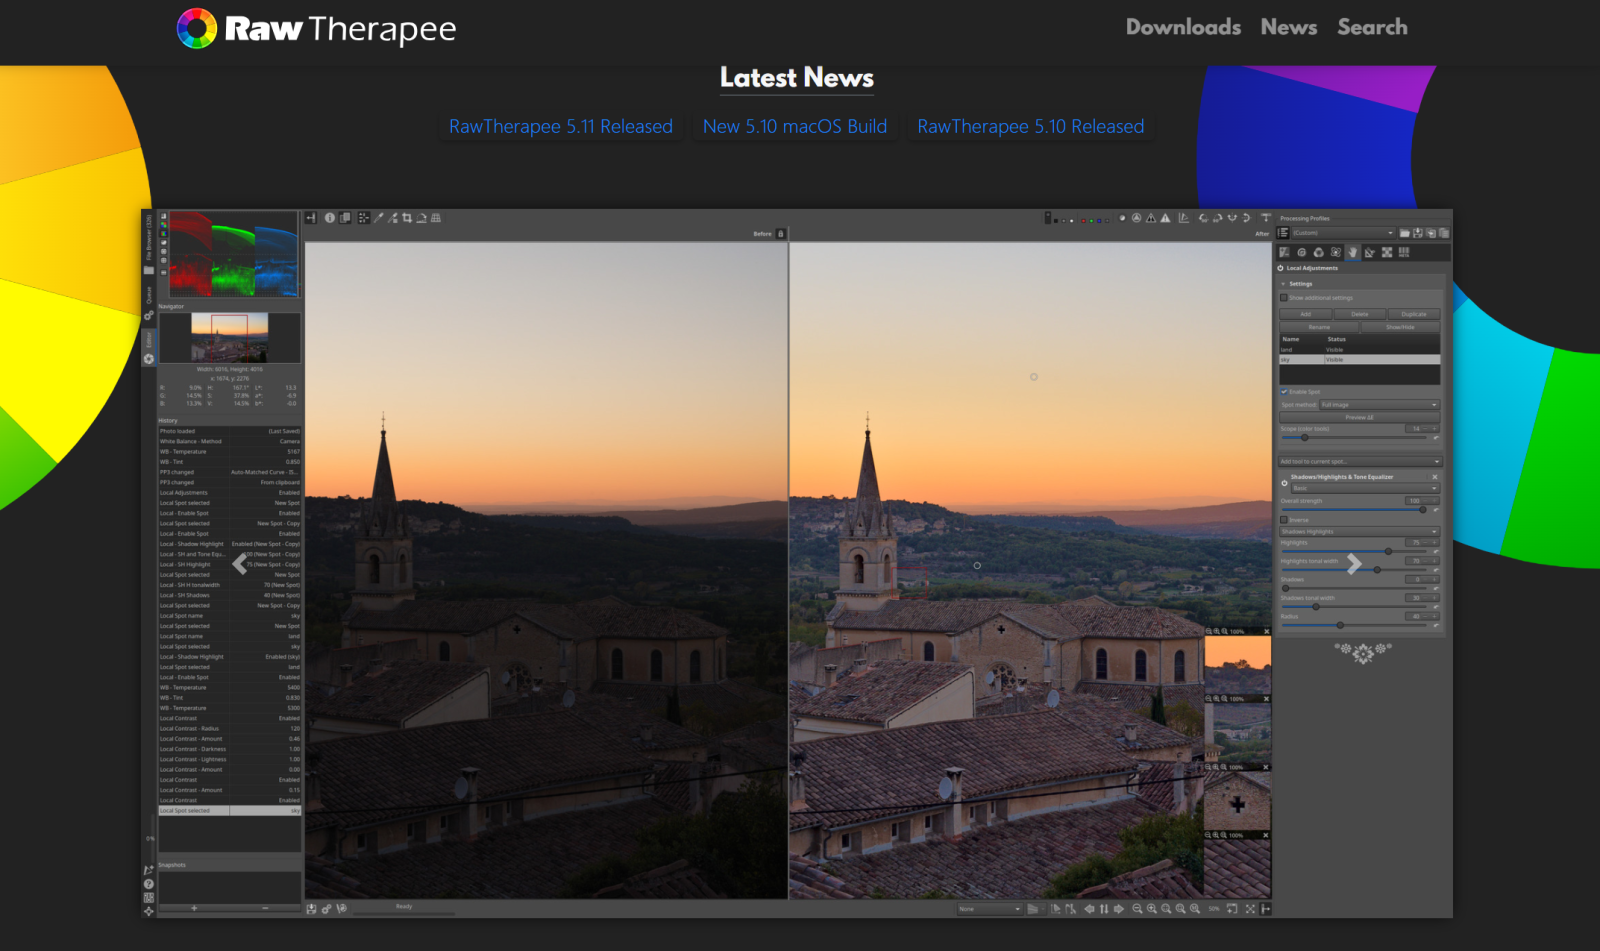
Task: Select Local Contrast - Radius history entry
Action: point(230,729)
